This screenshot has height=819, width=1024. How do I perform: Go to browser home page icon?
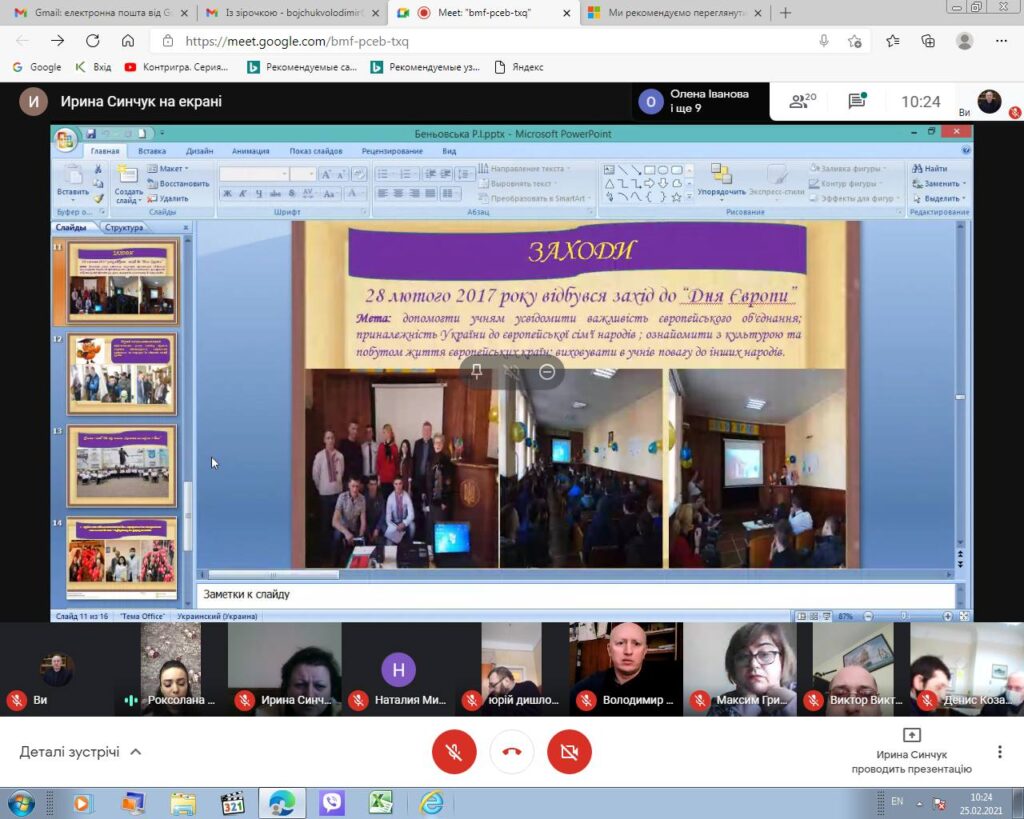point(128,41)
